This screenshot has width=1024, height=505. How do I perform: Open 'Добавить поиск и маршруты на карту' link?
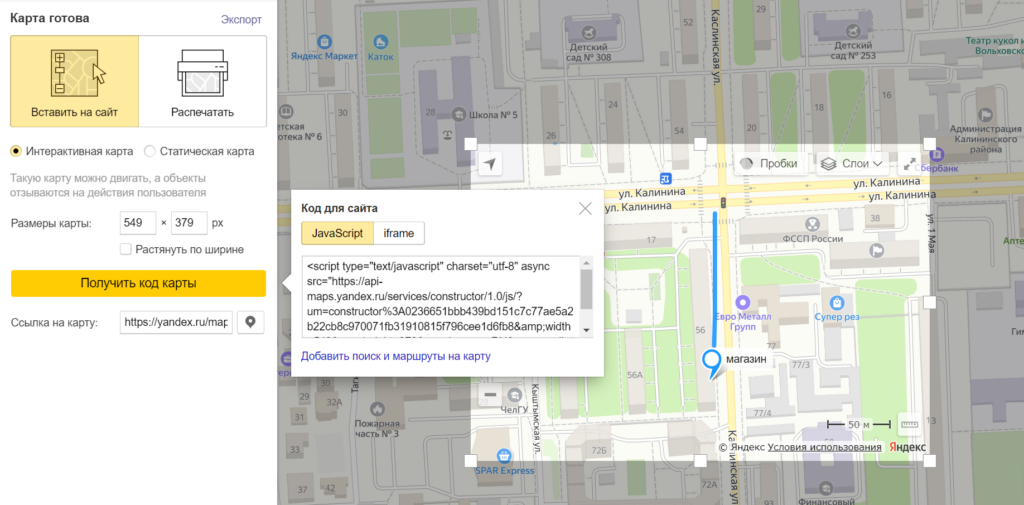(395, 356)
